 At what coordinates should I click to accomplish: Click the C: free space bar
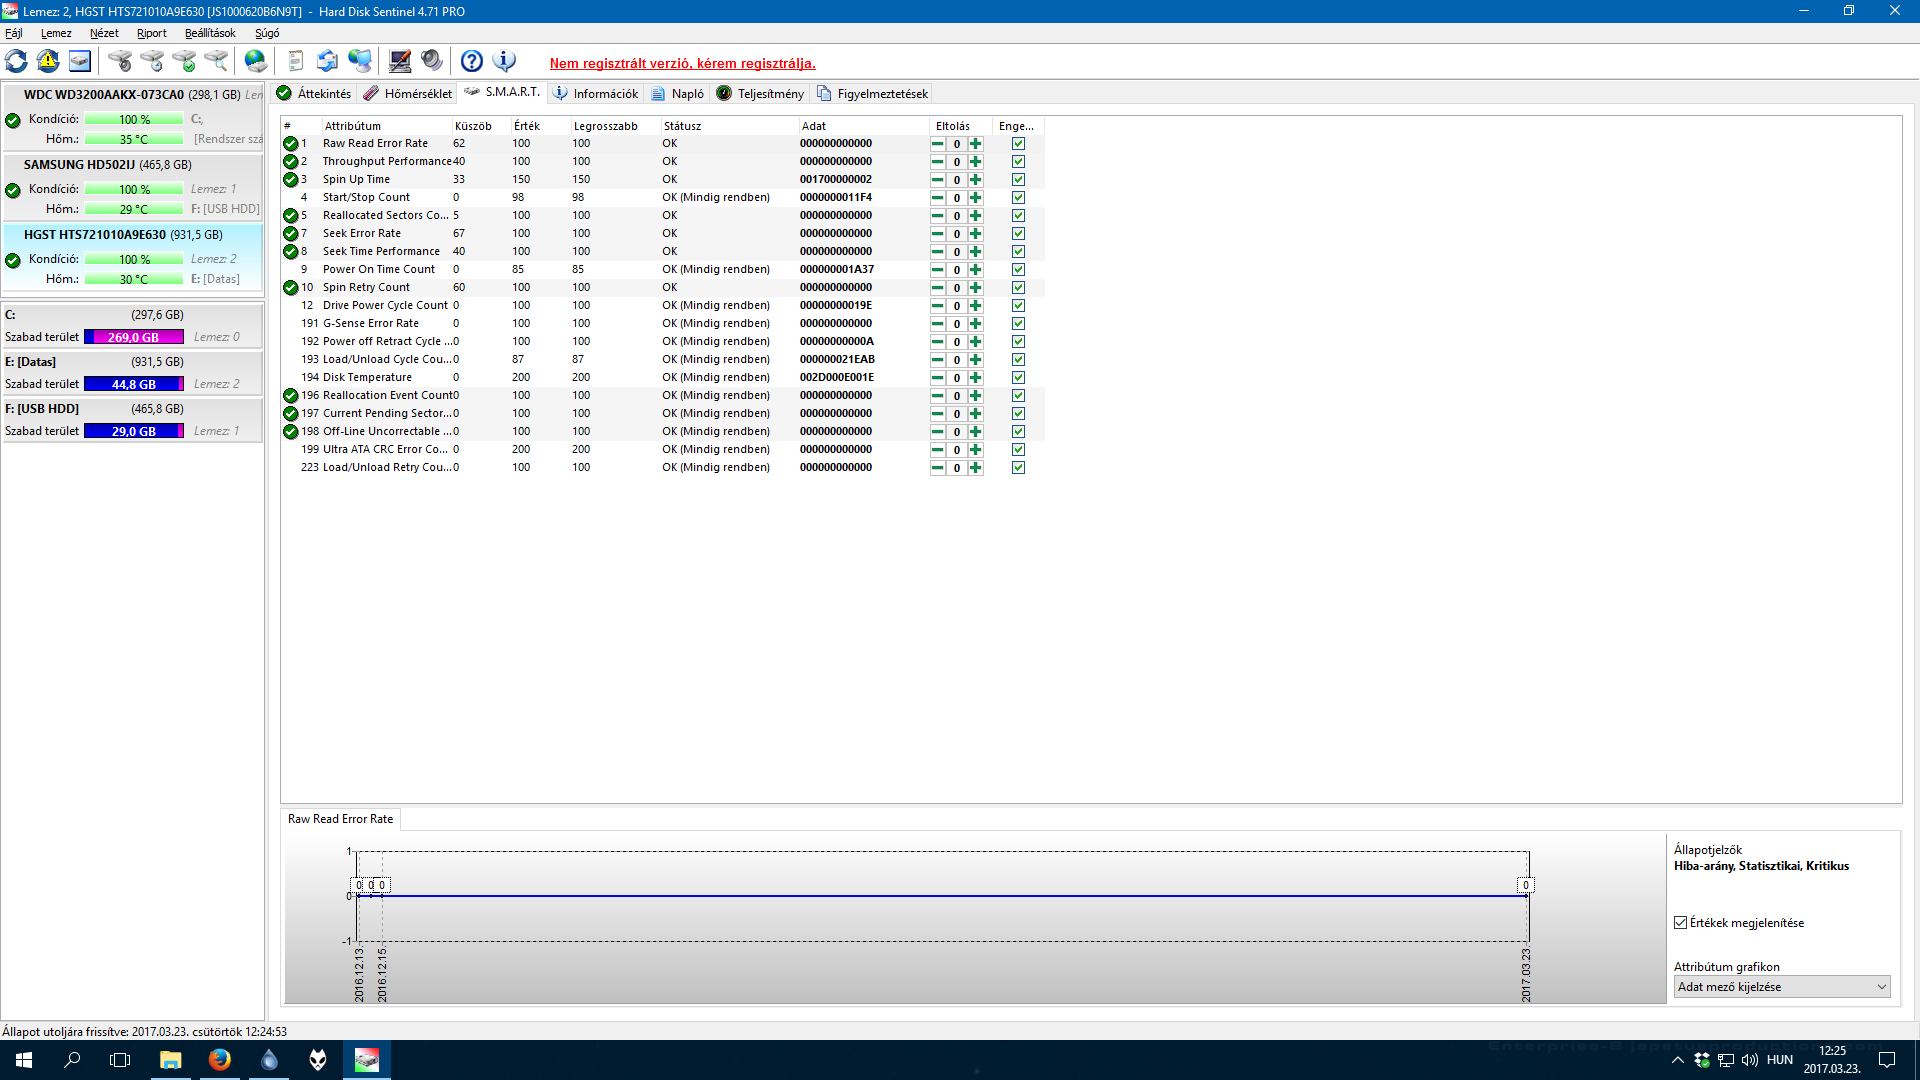(x=134, y=337)
